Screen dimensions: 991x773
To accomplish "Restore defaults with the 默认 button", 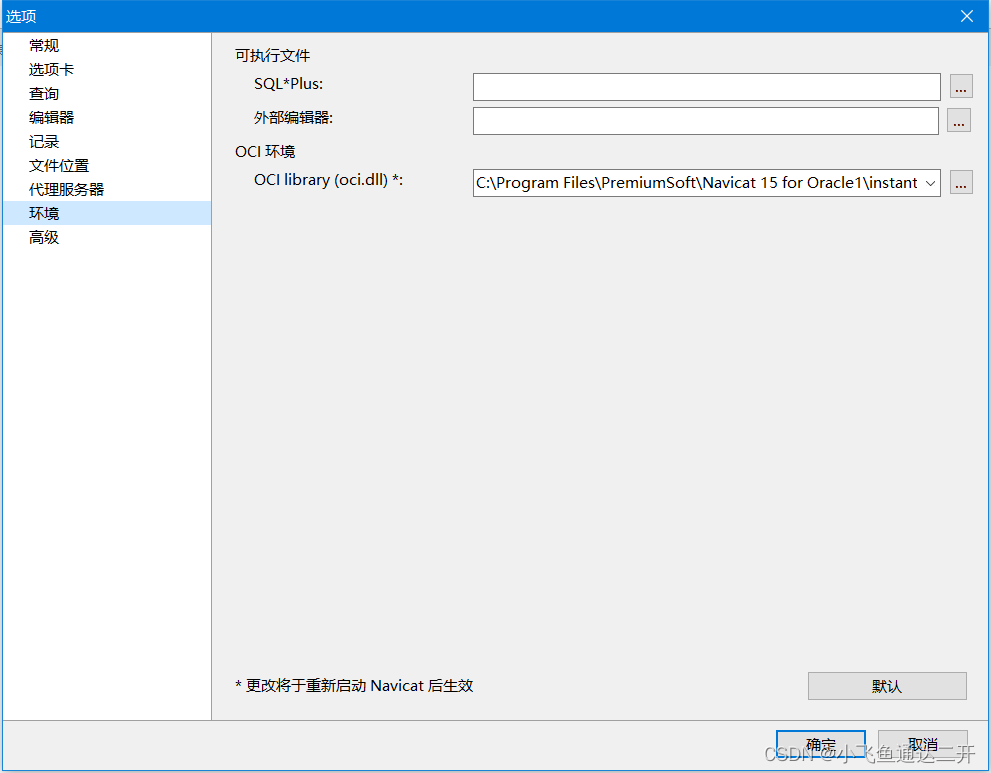I will click(x=887, y=685).
